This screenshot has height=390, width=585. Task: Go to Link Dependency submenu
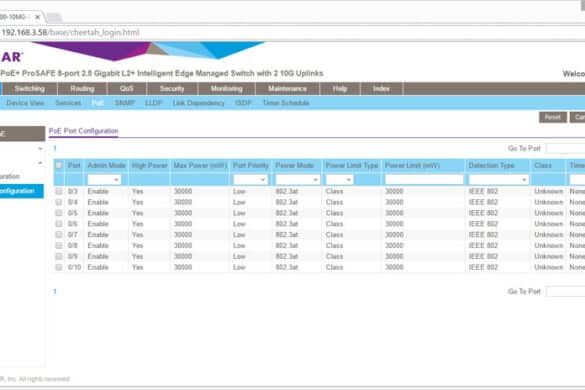198,103
